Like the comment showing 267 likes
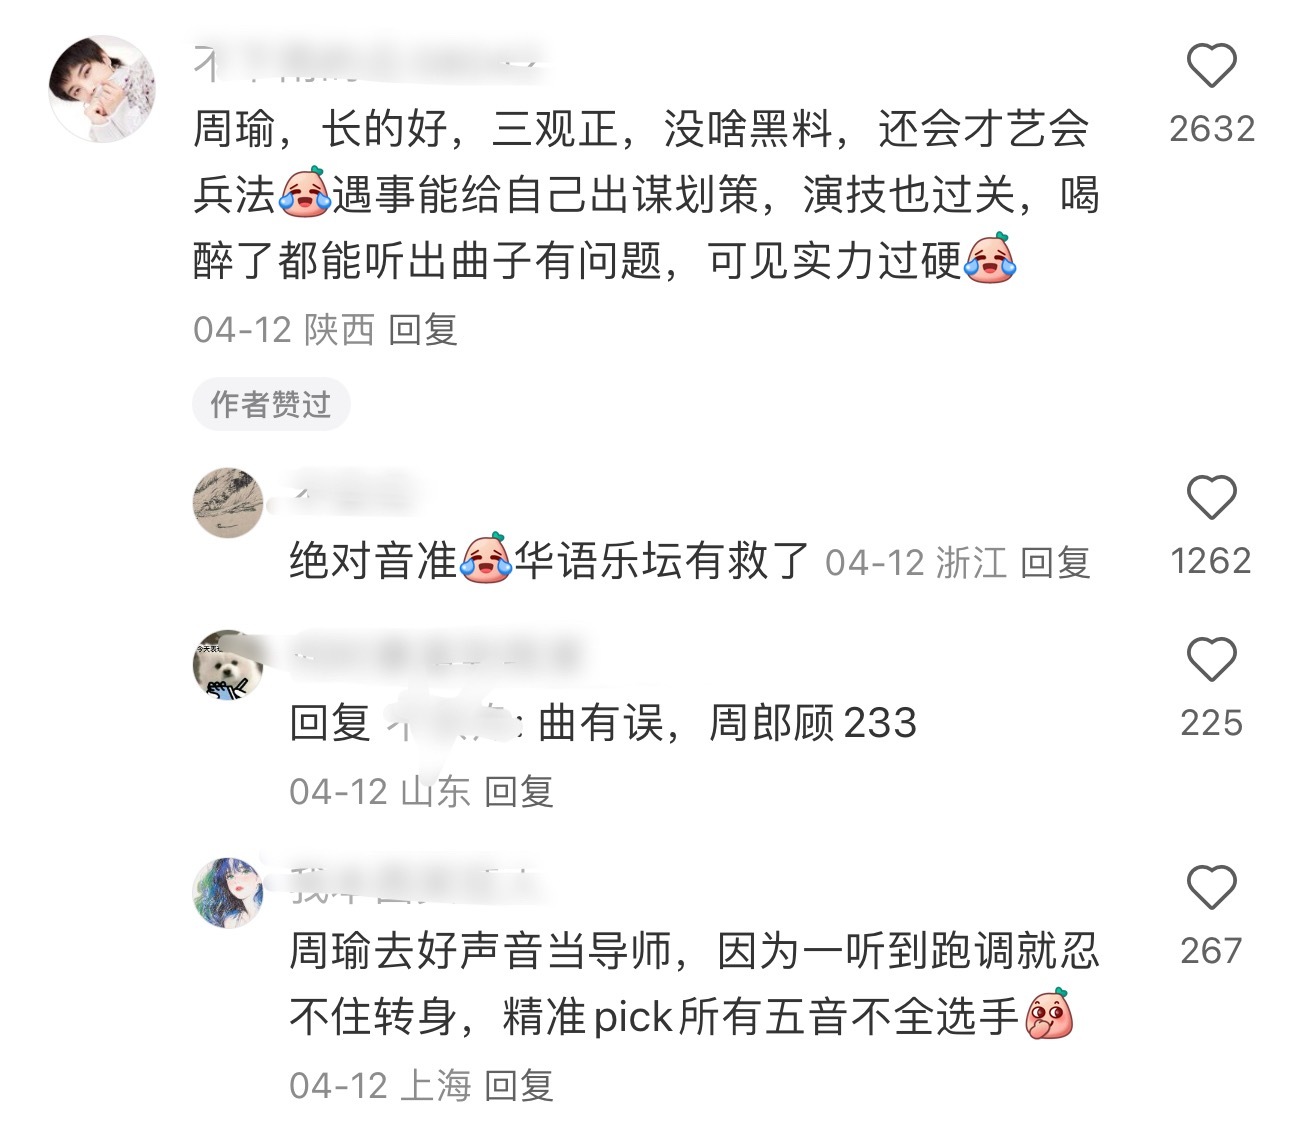Image resolution: width=1290 pixels, height=1127 pixels. coord(1211,887)
